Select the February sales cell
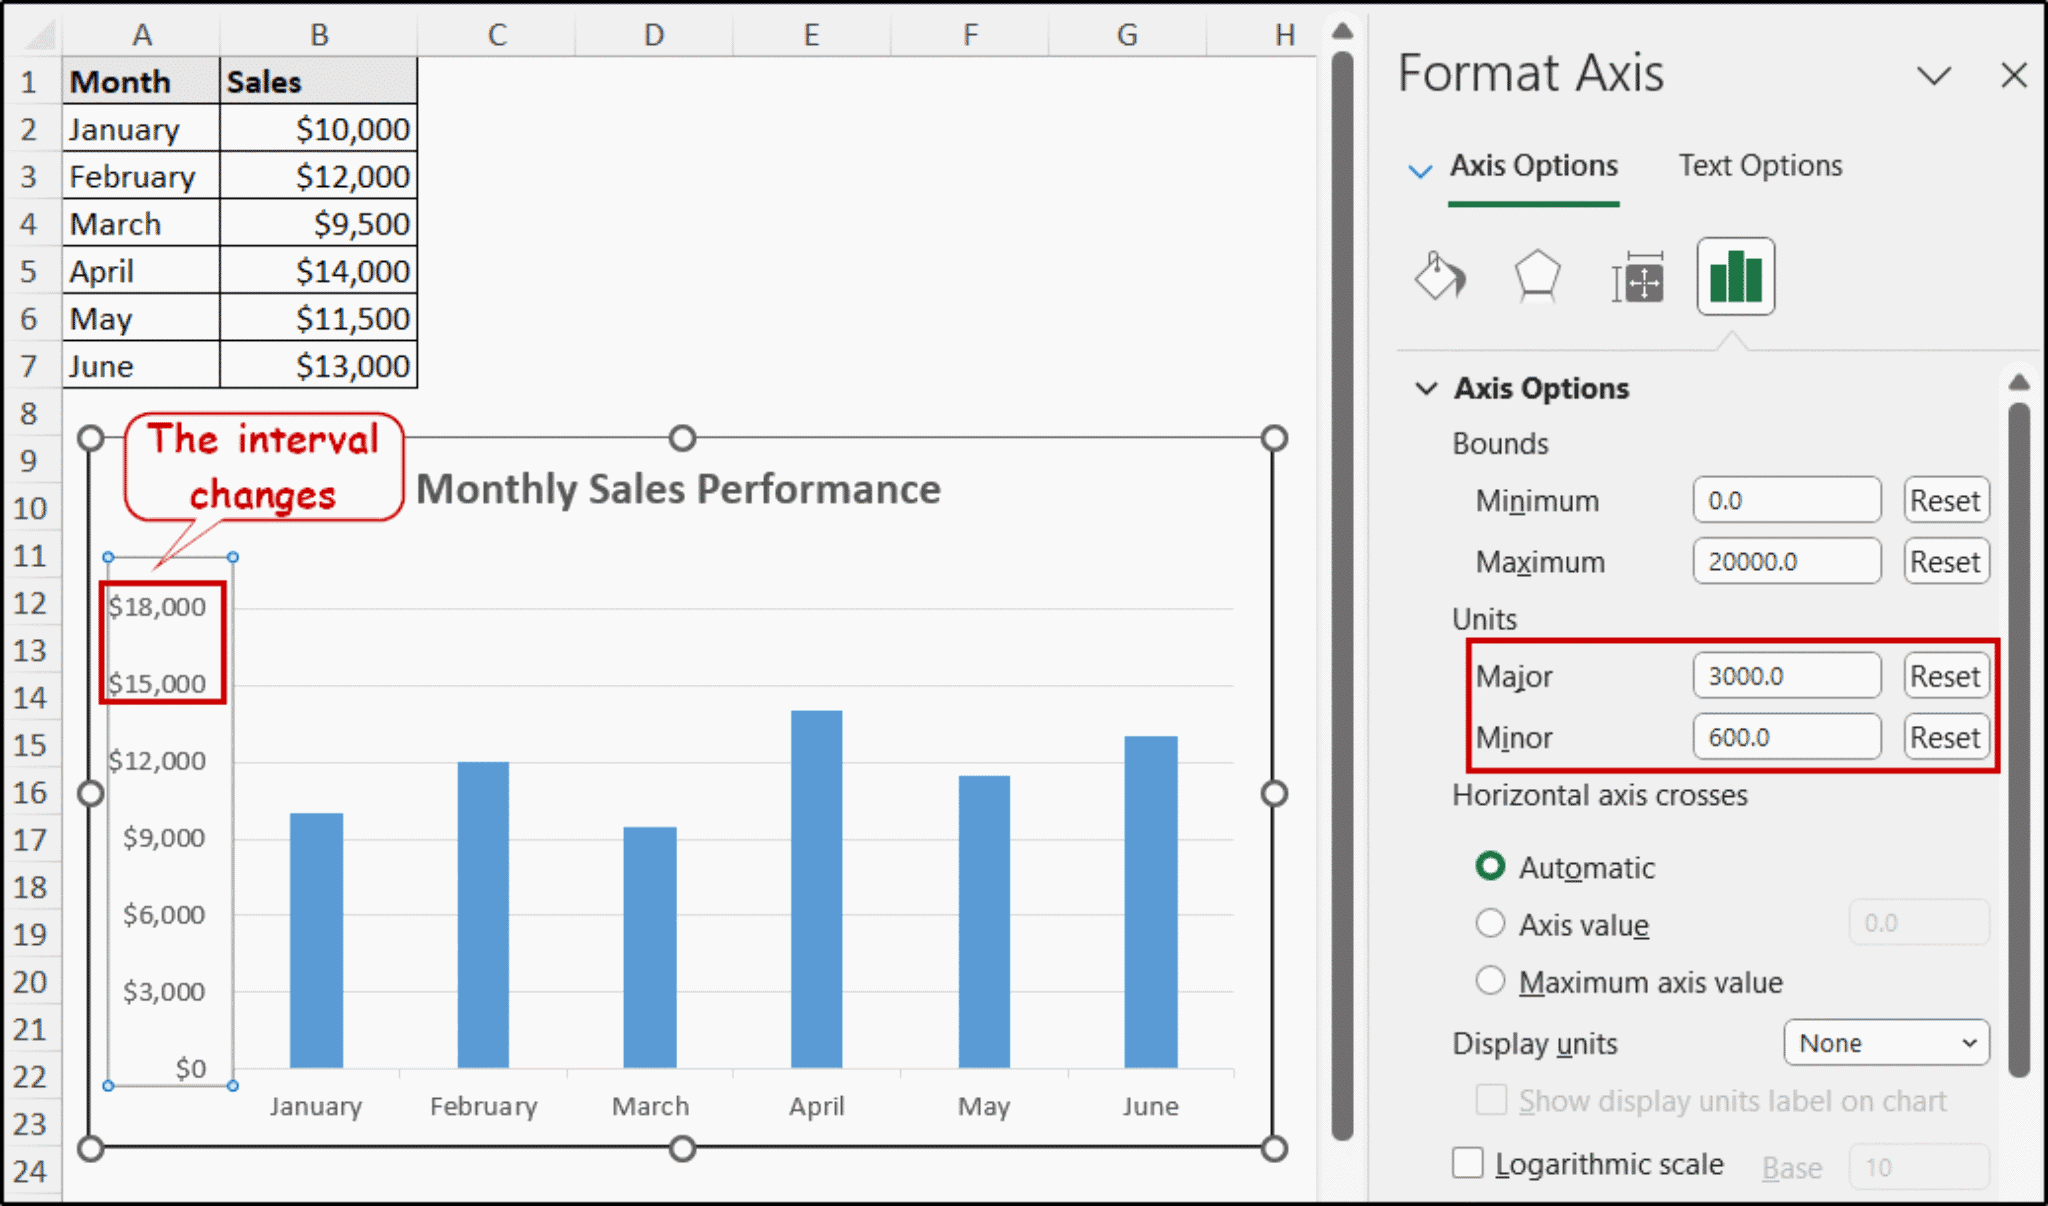Viewport: 2048px width, 1206px height. pos(318,176)
